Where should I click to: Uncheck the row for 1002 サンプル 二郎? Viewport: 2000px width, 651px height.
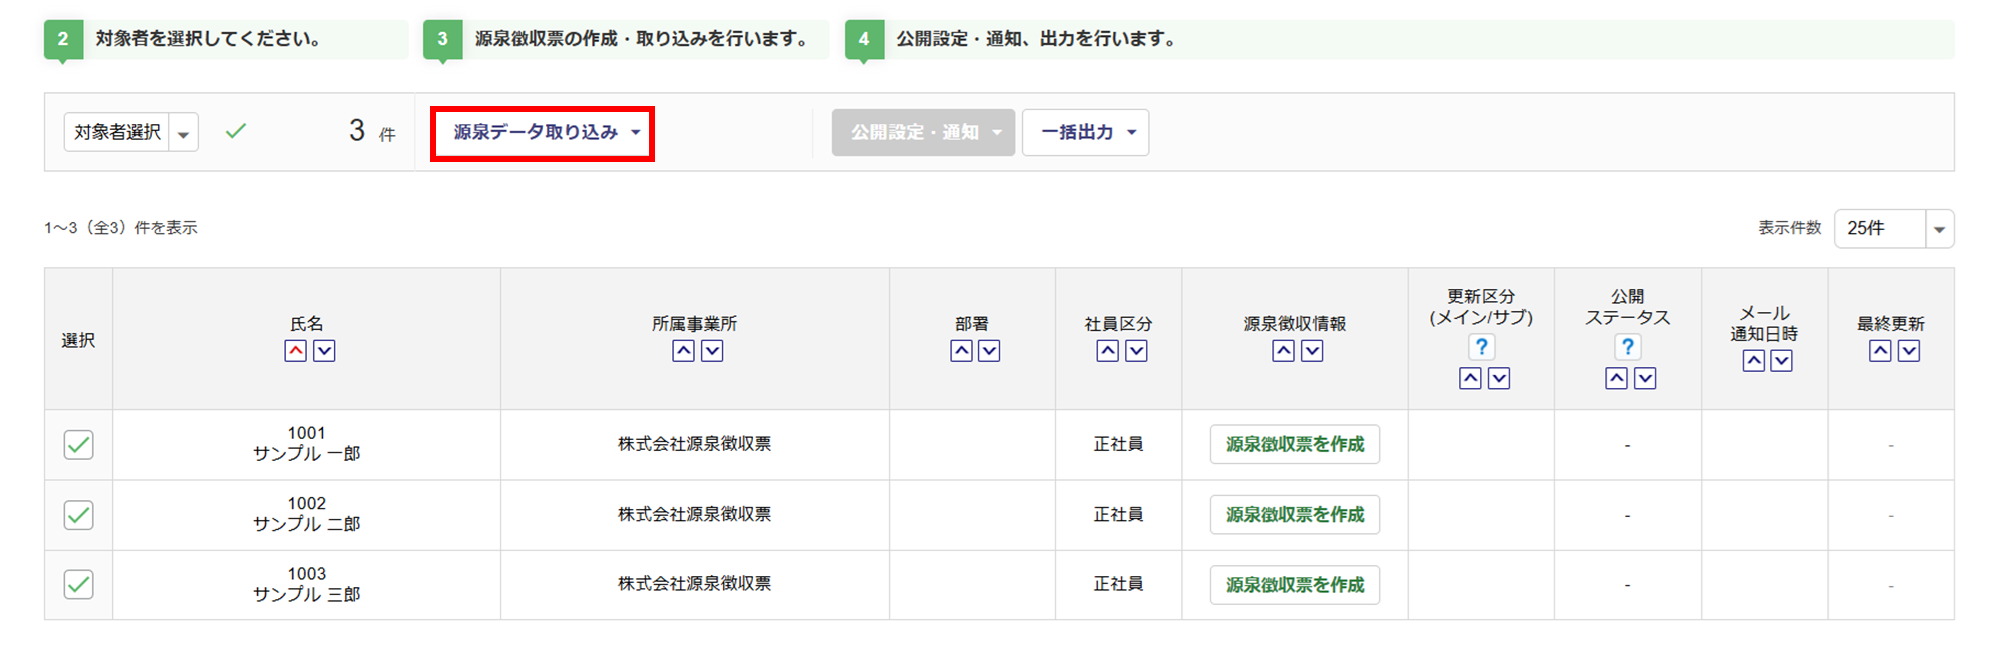point(78,515)
